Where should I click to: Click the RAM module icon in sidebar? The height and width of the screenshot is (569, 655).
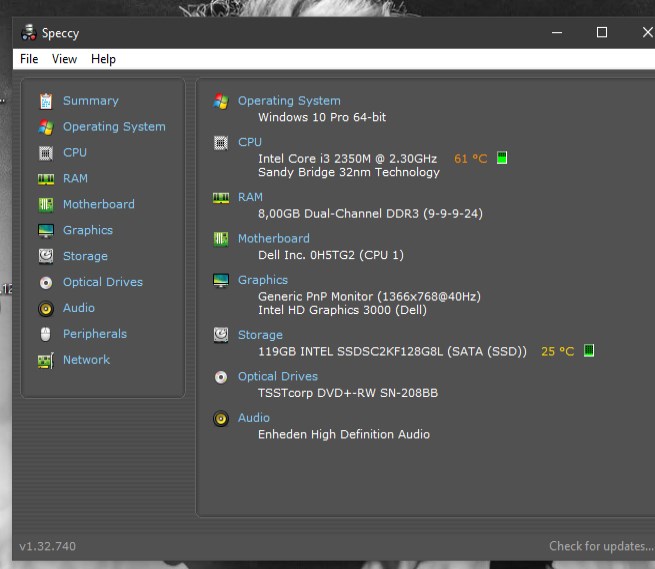point(46,179)
